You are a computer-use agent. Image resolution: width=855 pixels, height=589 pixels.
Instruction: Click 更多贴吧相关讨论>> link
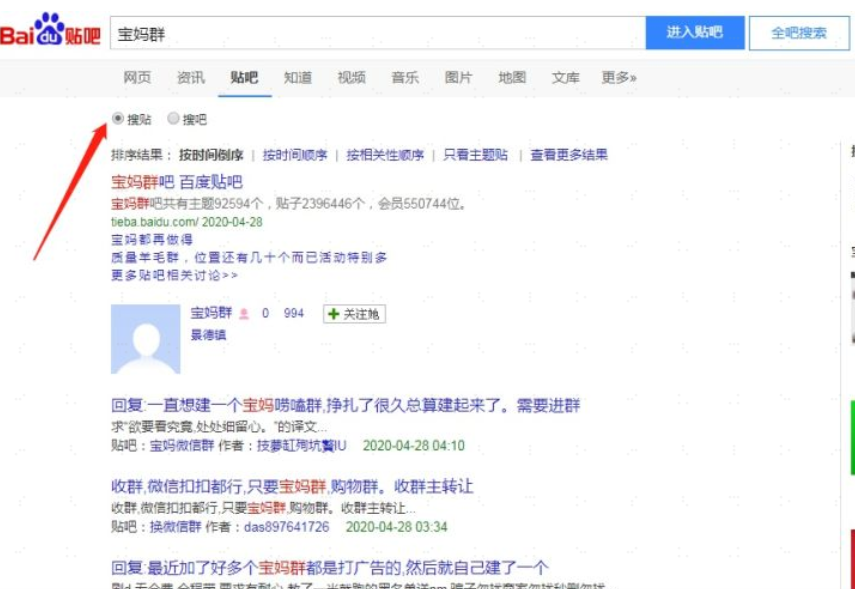[174, 275]
